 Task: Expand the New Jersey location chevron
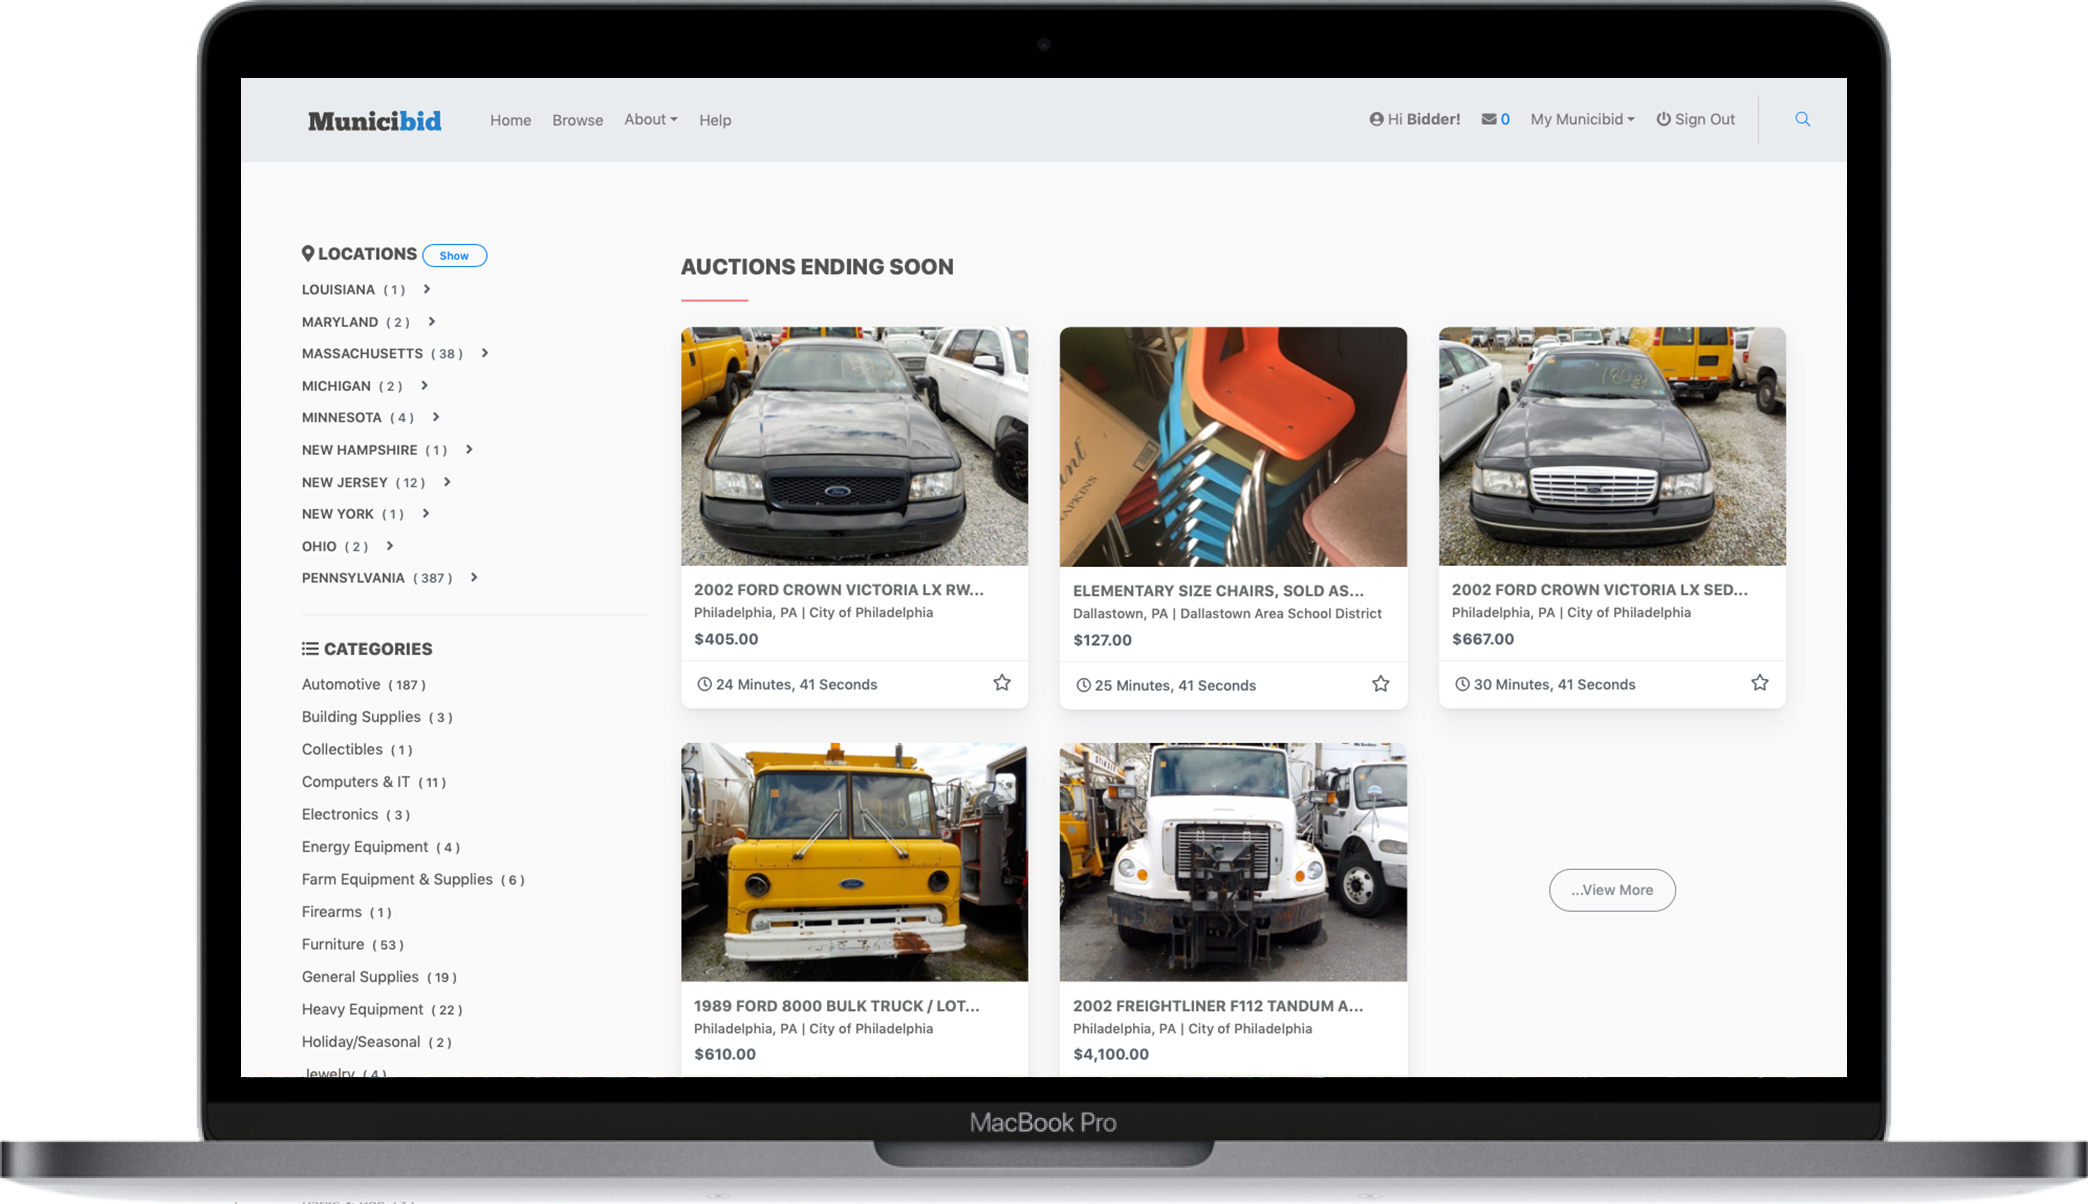point(447,482)
